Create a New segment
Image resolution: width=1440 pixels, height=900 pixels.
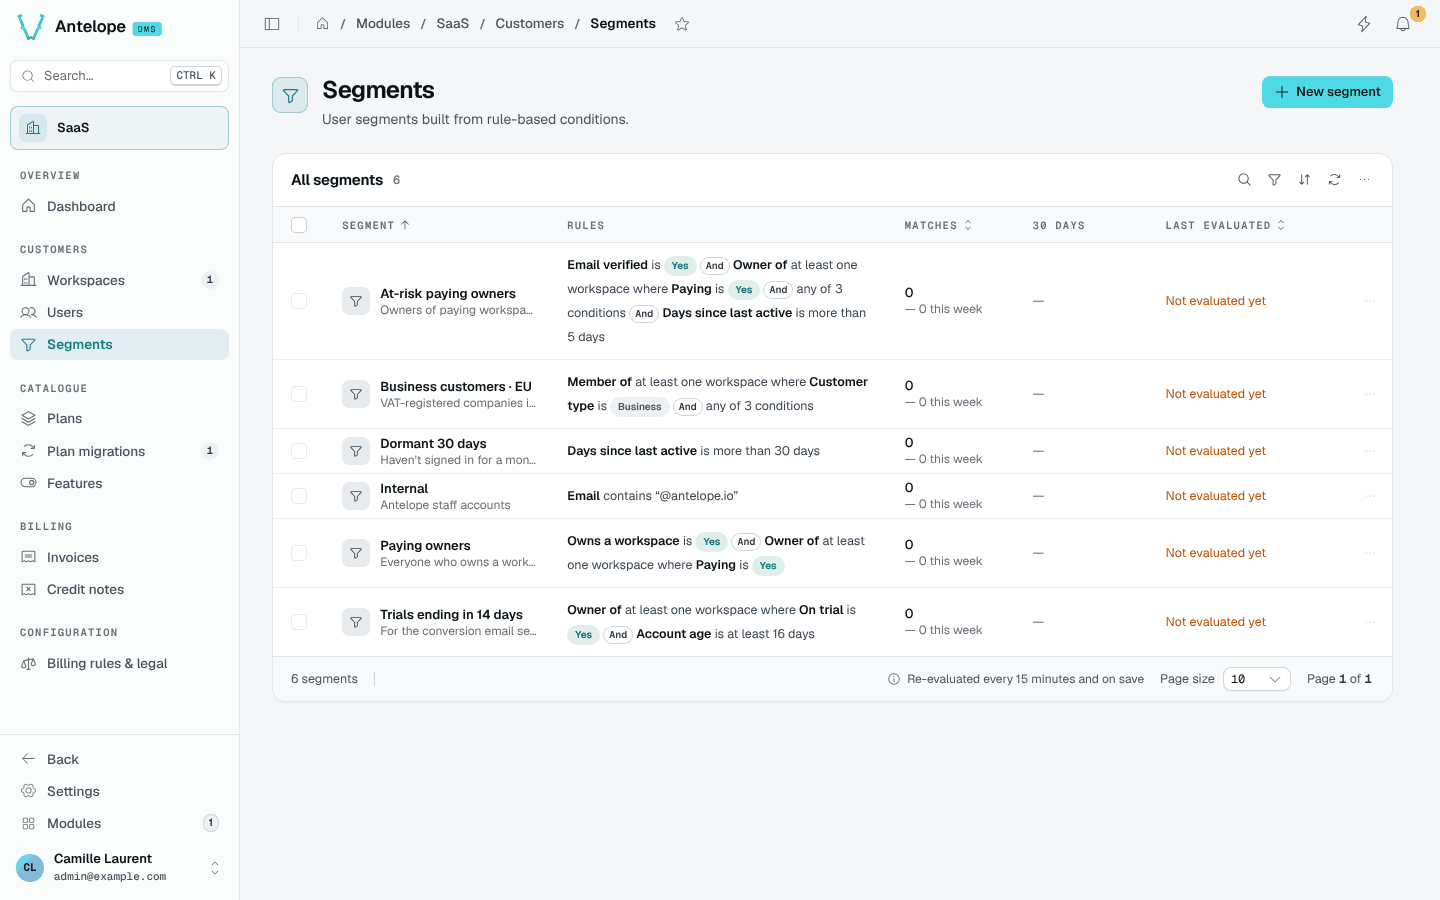[x=1327, y=92]
